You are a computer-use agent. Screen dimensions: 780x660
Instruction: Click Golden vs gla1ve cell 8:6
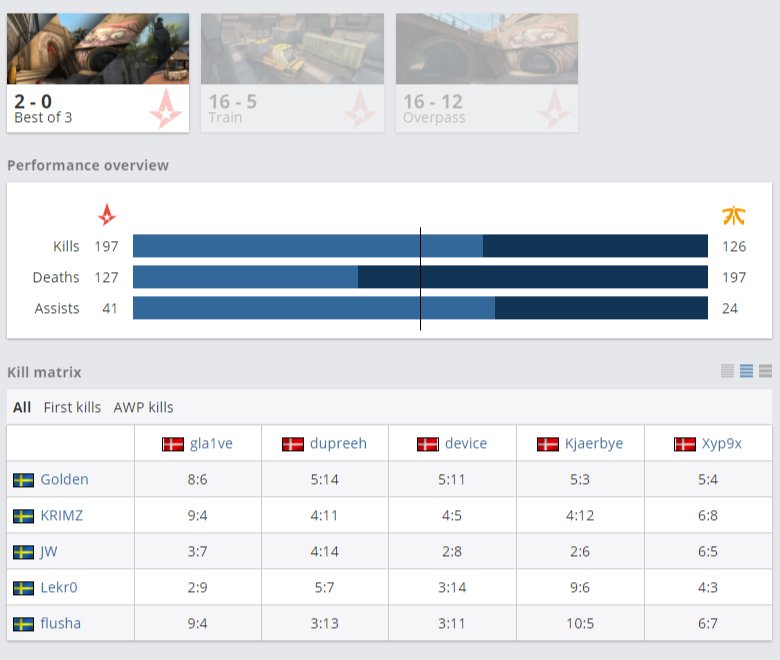pyautogui.click(x=197, y=479)
